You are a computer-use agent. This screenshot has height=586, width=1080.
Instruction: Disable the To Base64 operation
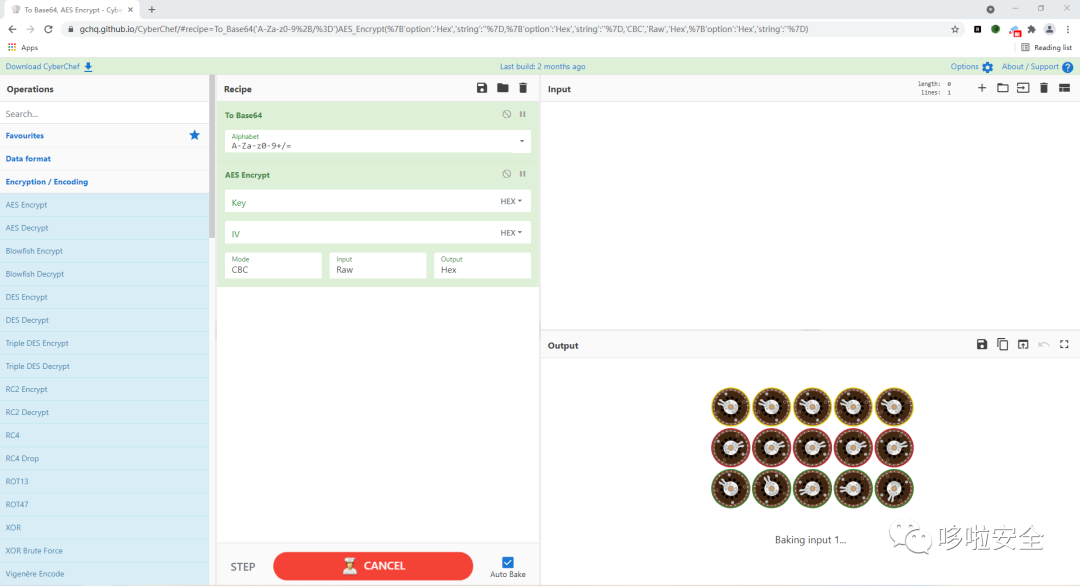tap(507, 114)
